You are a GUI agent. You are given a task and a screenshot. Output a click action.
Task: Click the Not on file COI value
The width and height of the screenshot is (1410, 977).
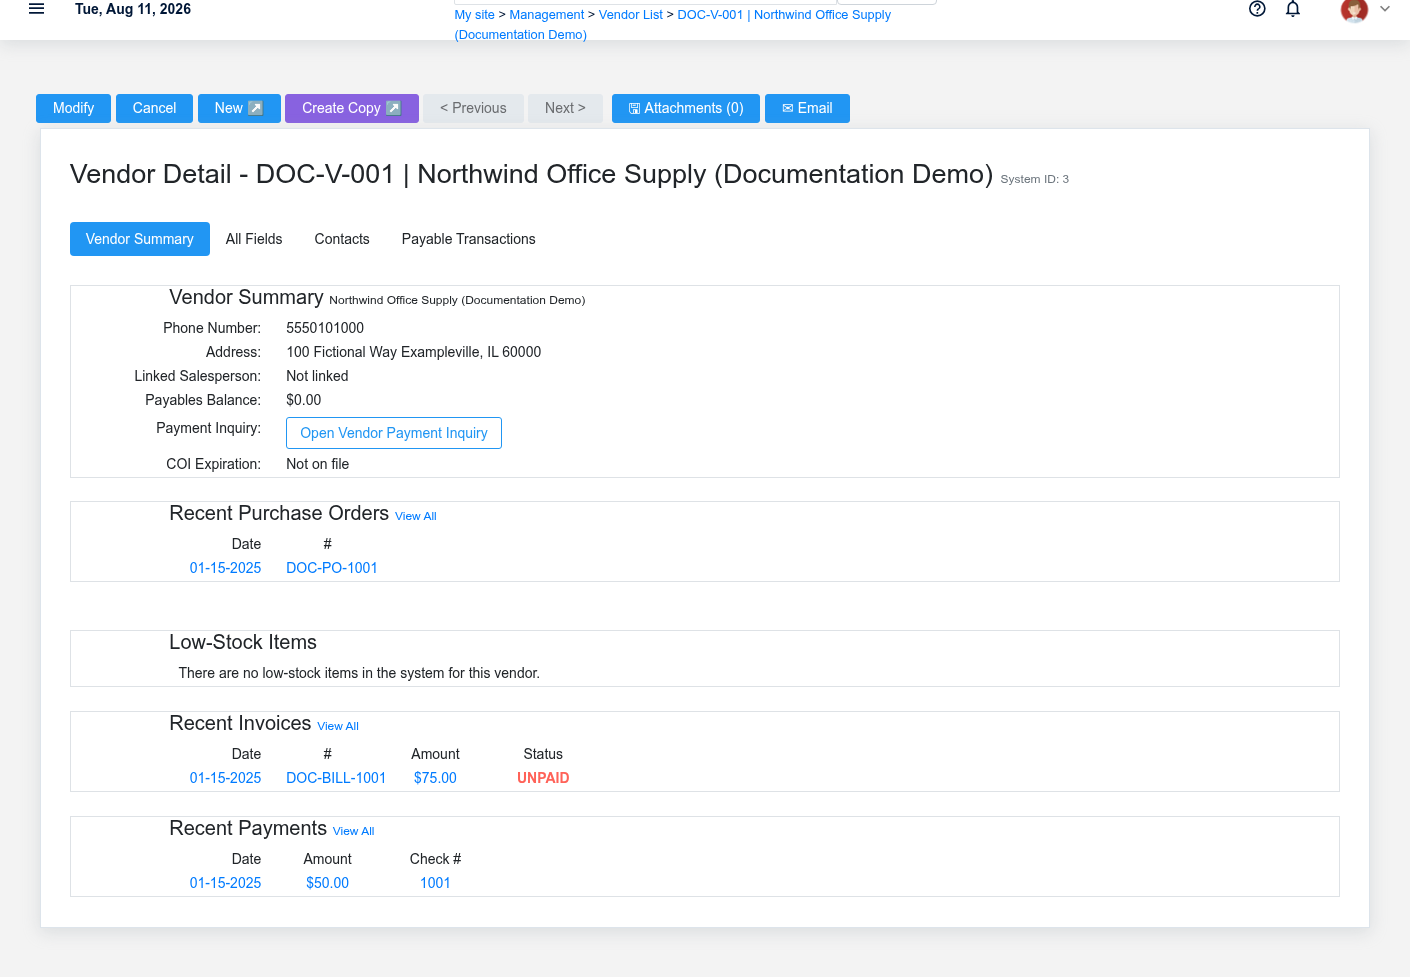(x=318, y=464)
